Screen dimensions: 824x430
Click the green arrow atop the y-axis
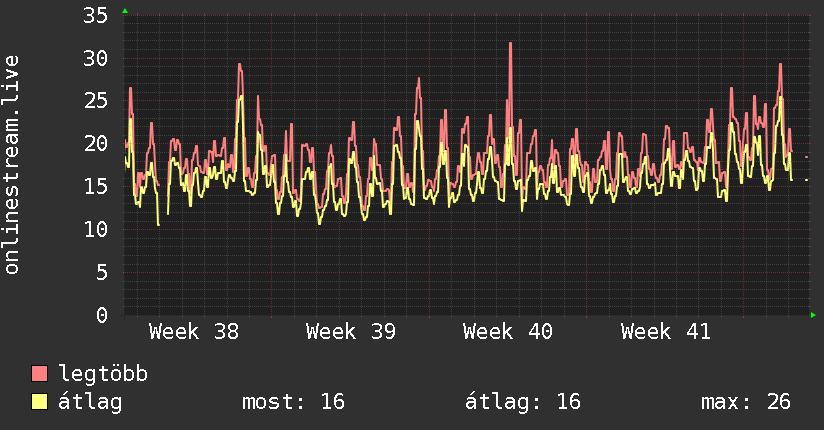(125, 11)
